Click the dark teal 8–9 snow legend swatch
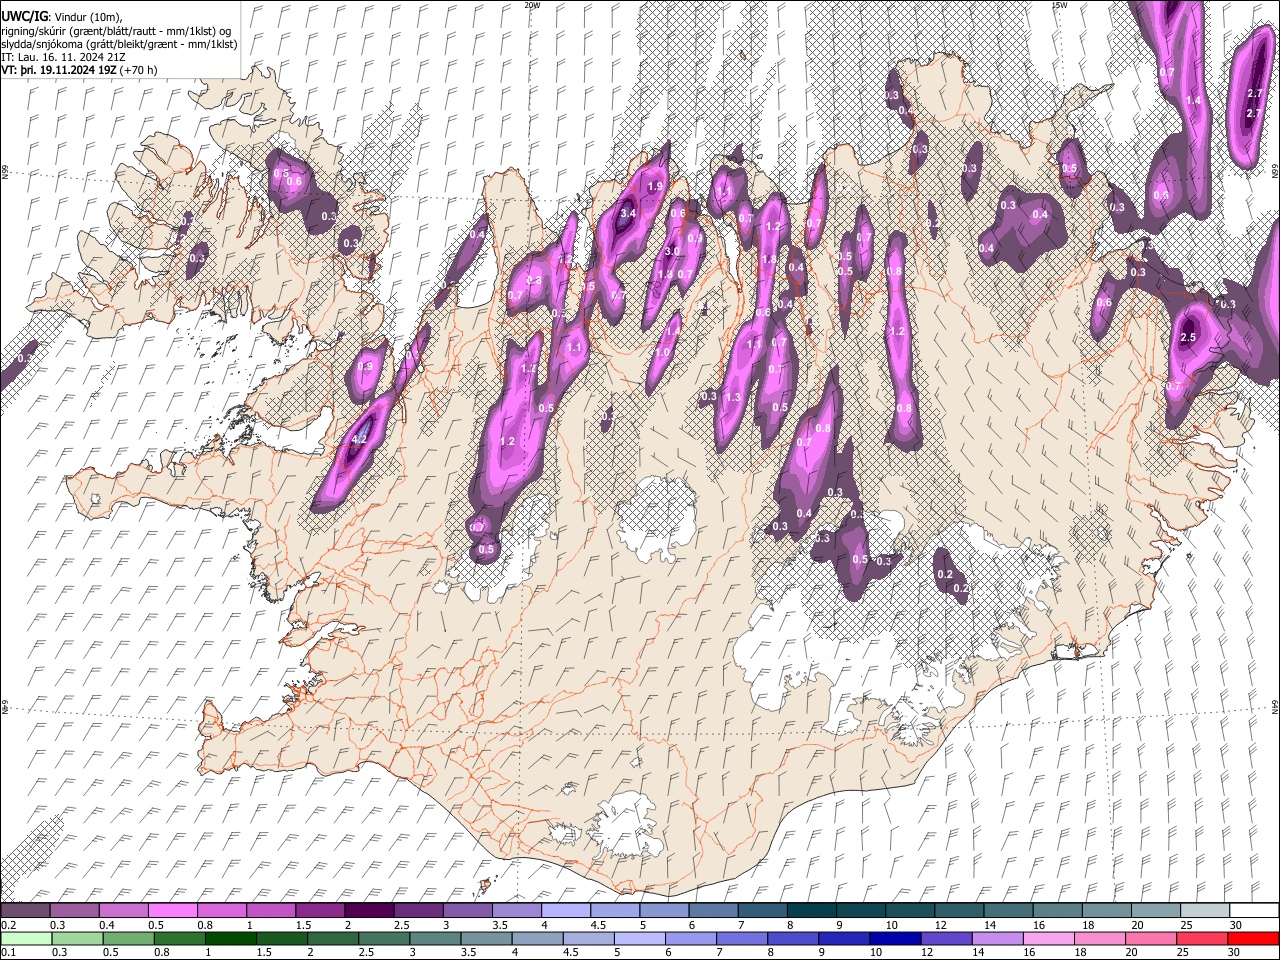This screenshot has width=1280, height=960. [810, 910]
